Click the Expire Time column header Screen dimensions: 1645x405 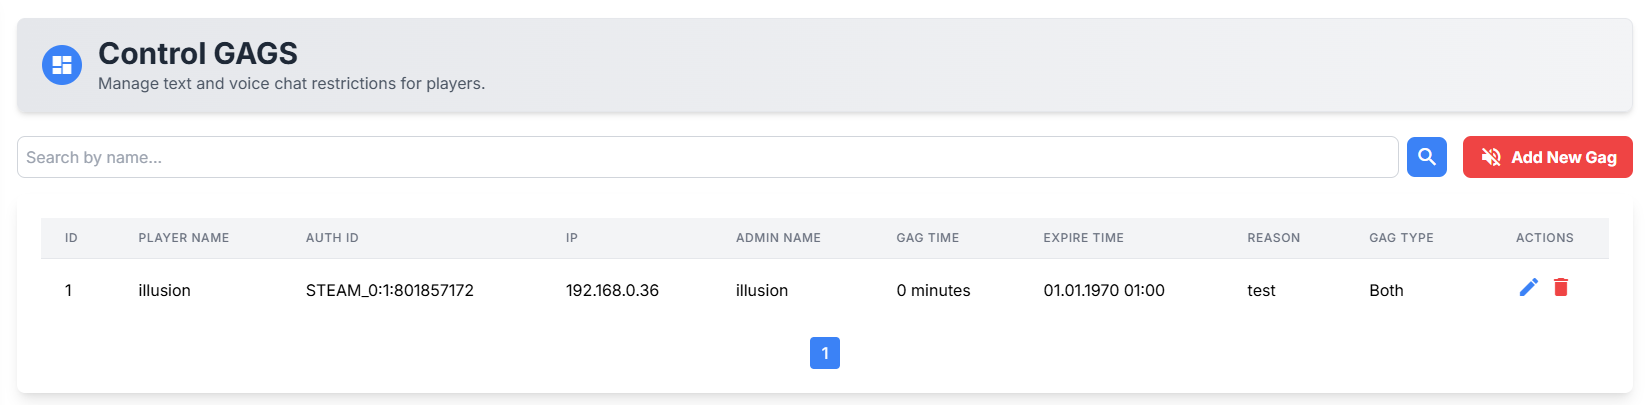pyautogui.click(x=1083, y=238)
